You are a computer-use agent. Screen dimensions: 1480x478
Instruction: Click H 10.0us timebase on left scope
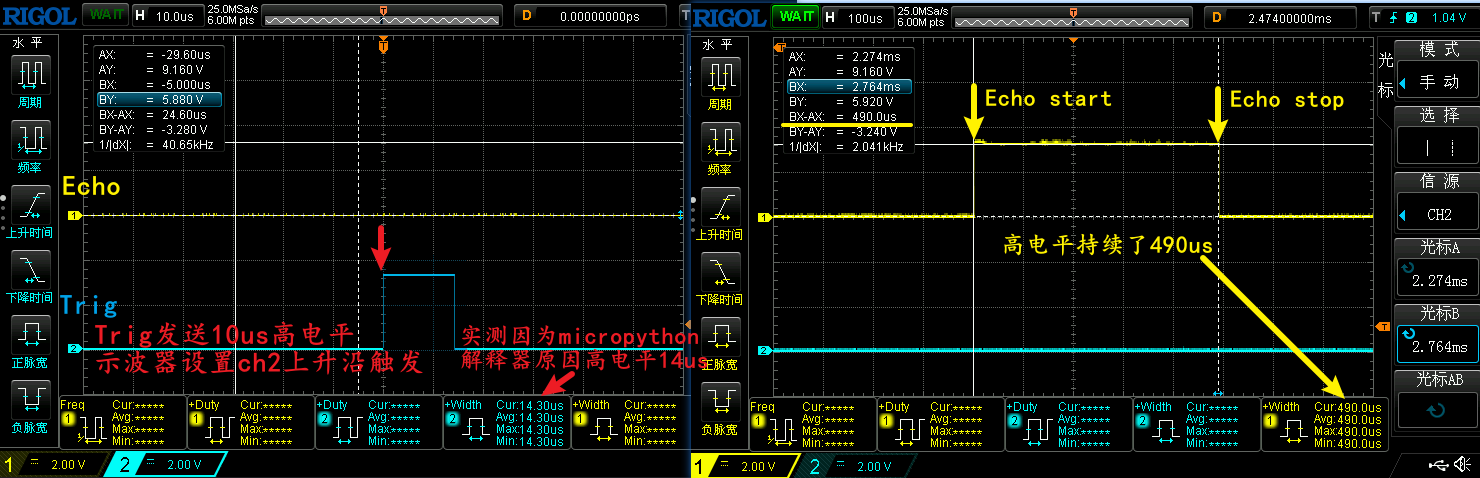166,16
